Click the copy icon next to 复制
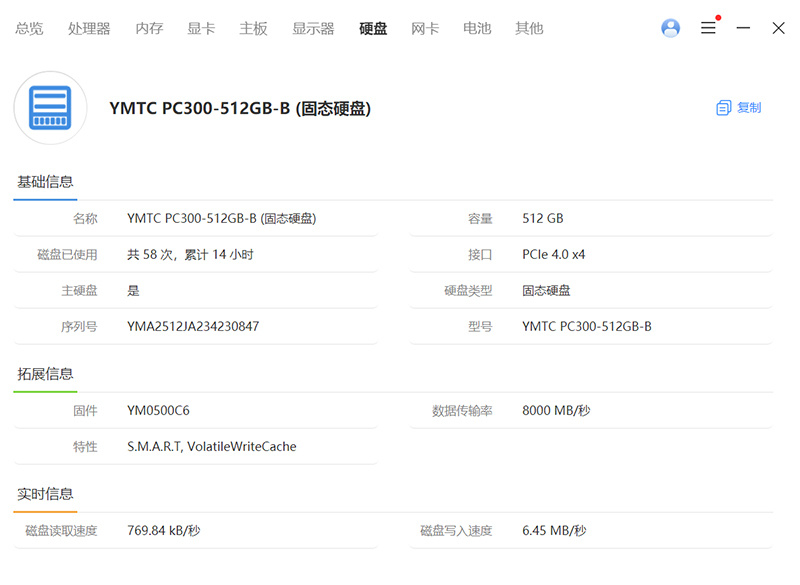Image resolution: width=800 pixels, height=585 pixels. tap(723, 108)
